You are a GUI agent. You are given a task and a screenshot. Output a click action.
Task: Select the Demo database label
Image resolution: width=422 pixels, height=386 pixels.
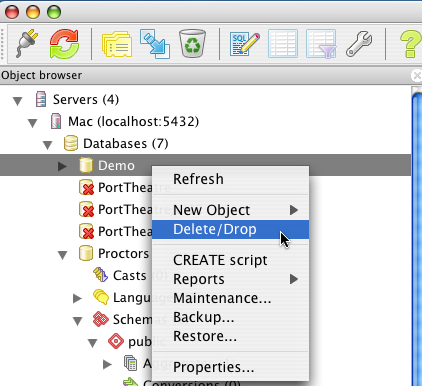coord(116,166)
